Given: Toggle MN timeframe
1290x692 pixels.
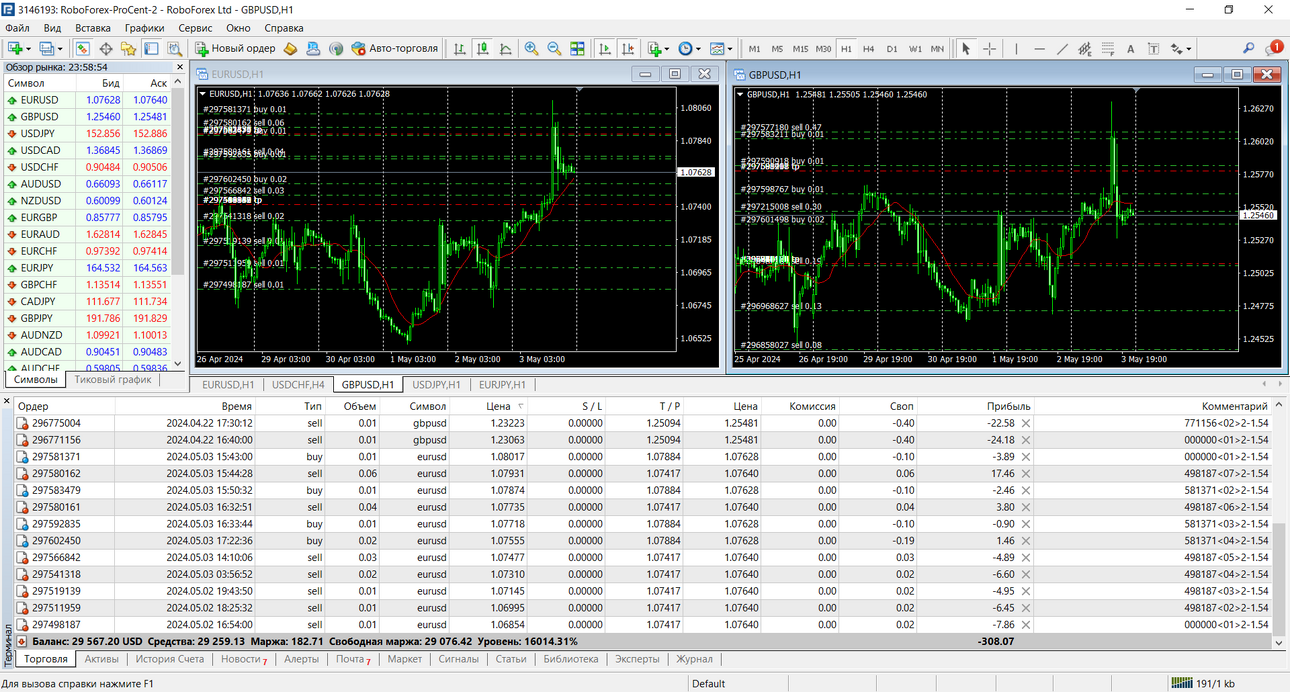Looking at the screenshot, I should (x=937, y=48).
